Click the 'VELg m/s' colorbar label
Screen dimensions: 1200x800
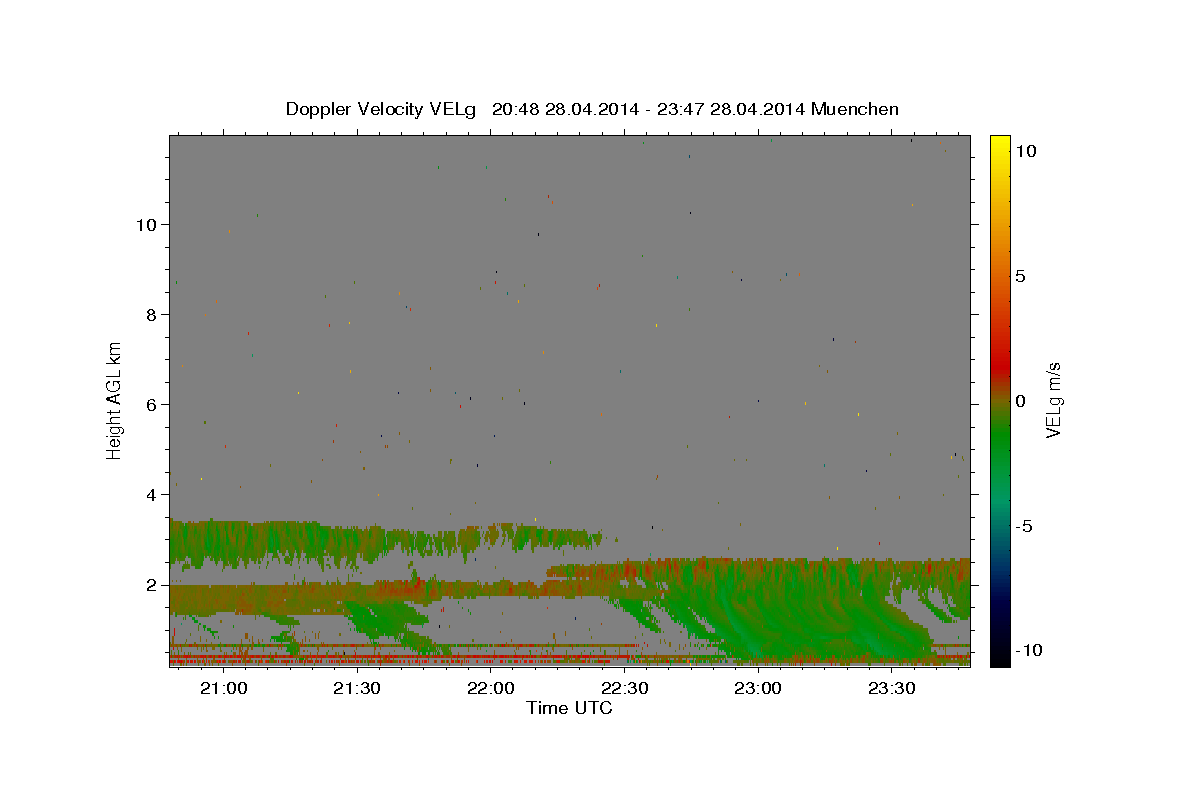[1053, 400]
